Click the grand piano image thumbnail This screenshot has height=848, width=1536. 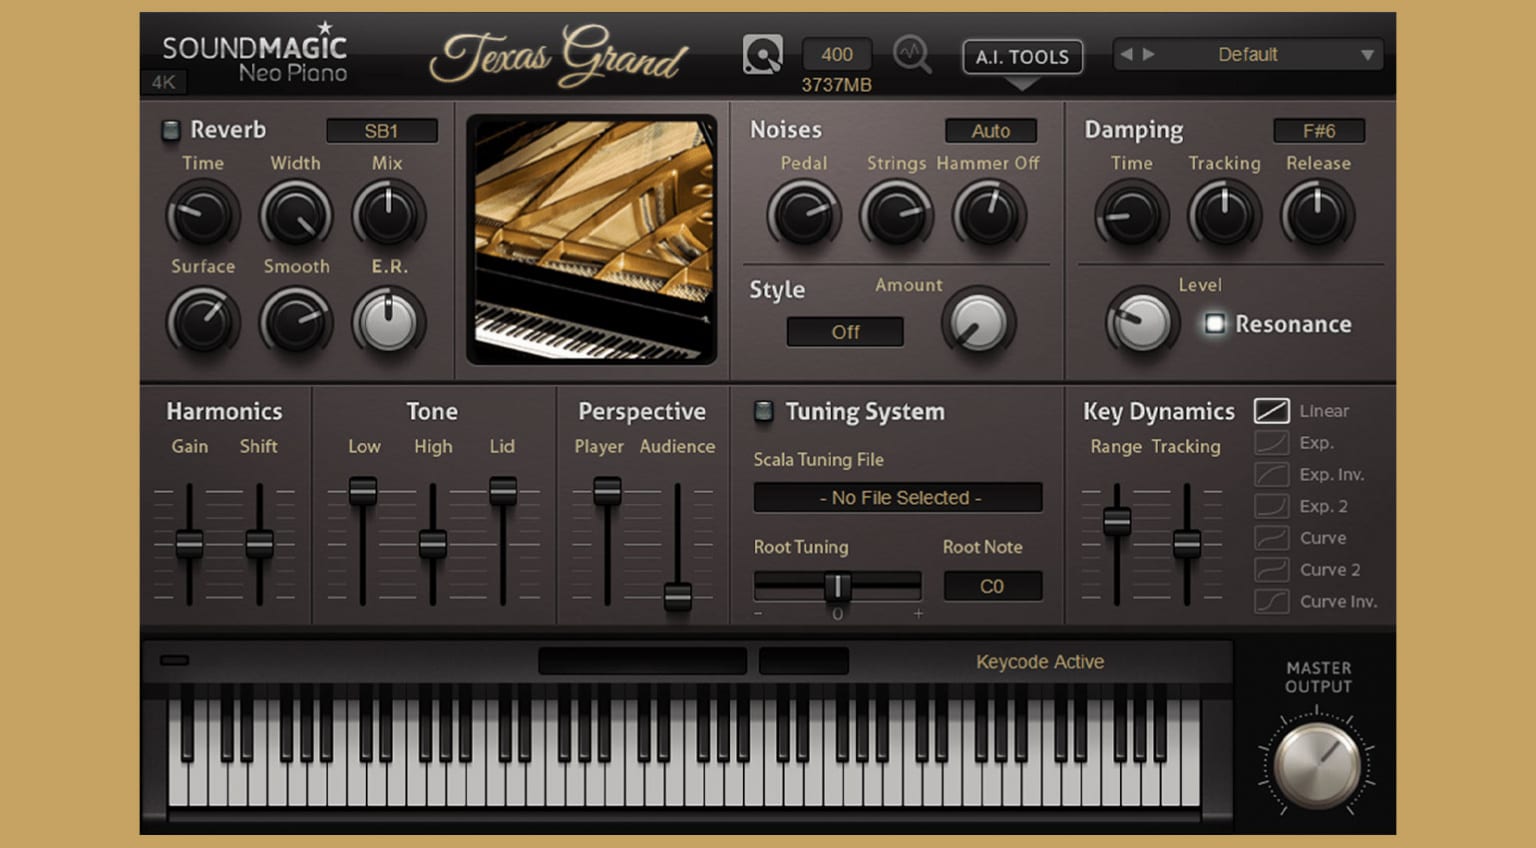(592, 240)
